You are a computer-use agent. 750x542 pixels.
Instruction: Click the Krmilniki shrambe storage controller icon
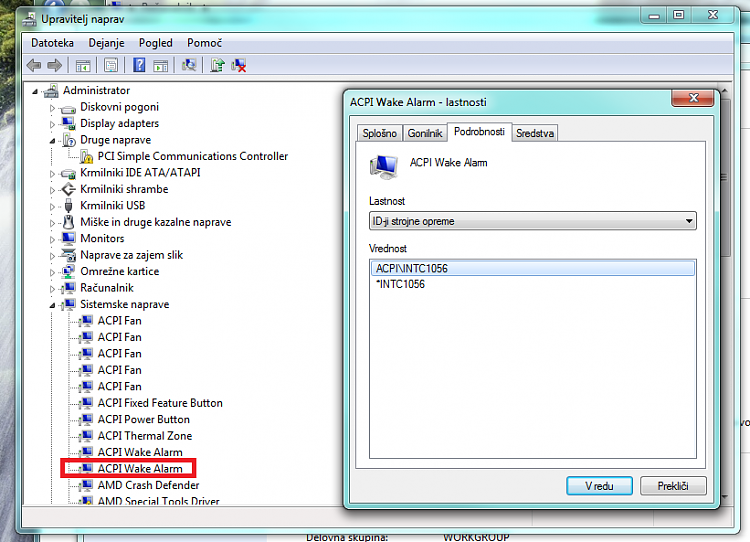click(68, 189)
